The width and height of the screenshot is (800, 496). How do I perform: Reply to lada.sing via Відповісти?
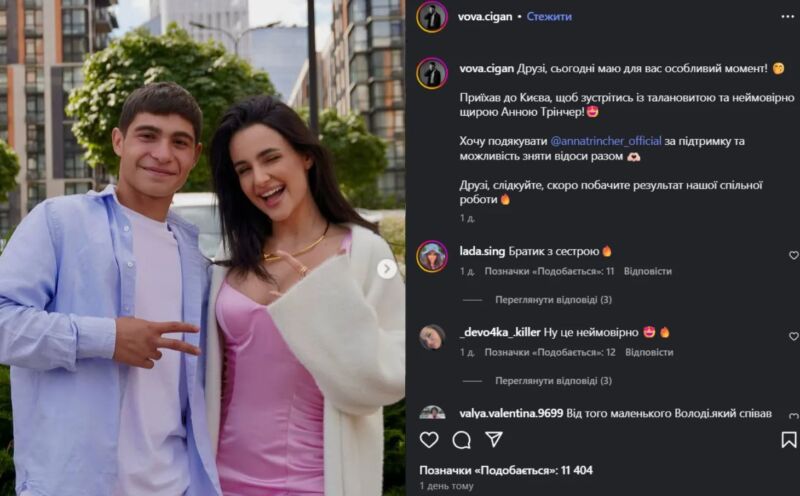click(x=647, y=271)
